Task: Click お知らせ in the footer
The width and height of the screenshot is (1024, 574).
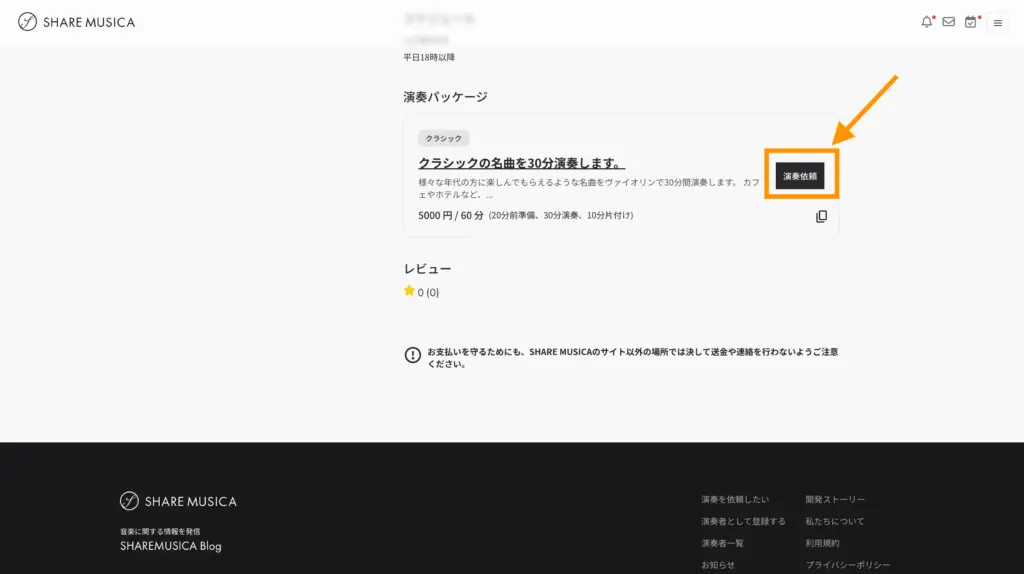Action: tap(717, 565)
